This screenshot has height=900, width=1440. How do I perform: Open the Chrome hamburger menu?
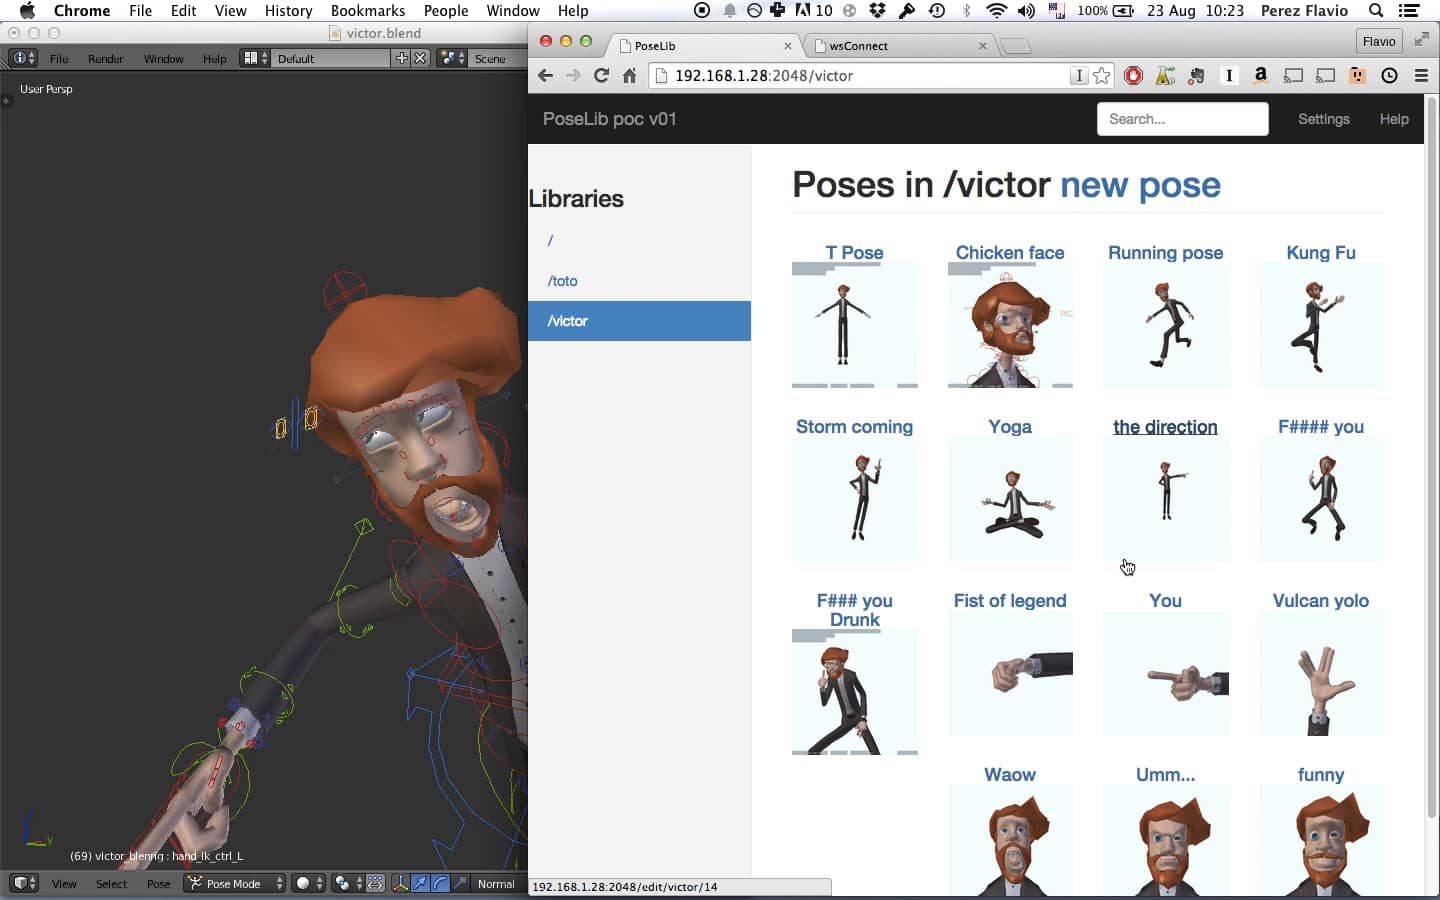click(1421, 75)
